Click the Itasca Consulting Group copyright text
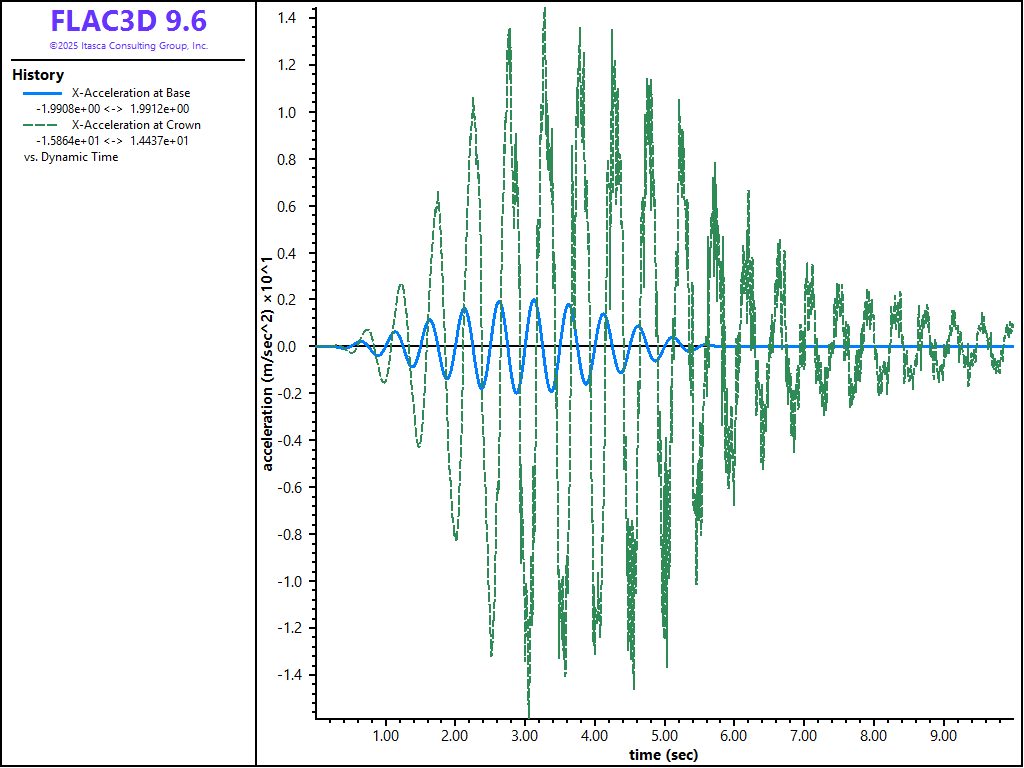This screenshot has width=1024, height=768. pos(128,46)
